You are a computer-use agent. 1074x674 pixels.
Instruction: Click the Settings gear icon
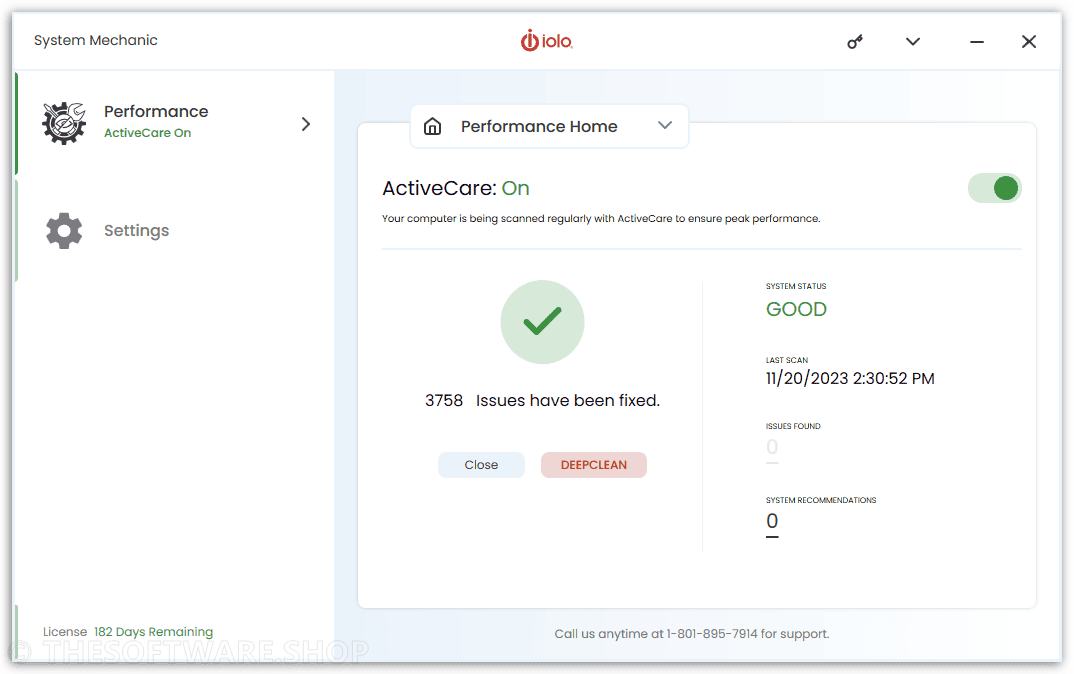(x=64, y=231)
